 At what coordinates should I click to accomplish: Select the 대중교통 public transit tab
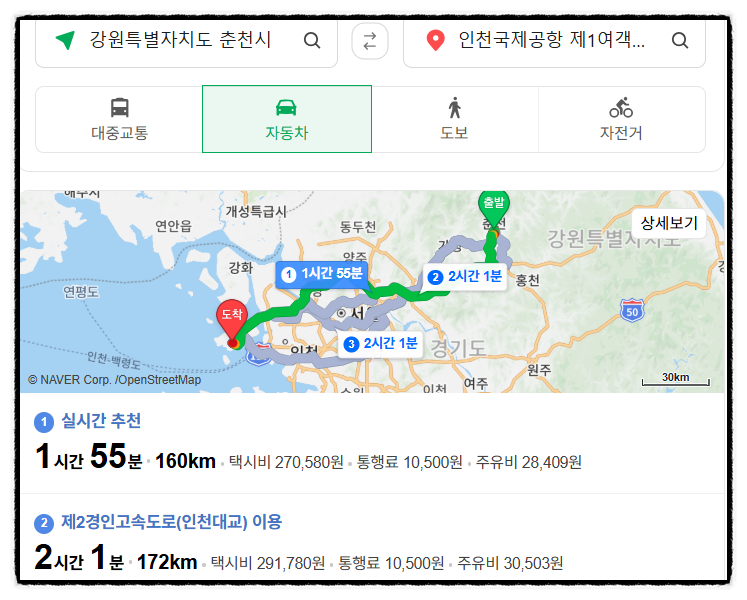tap(119, 119)
